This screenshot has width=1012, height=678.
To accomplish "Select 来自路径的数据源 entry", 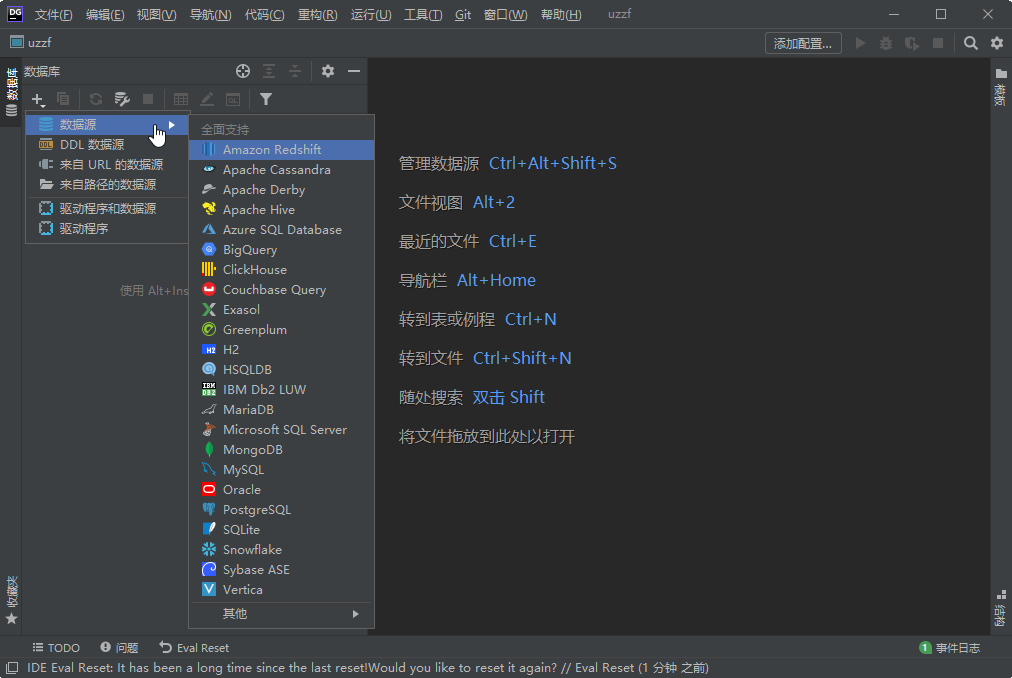I will tap(106, 185).
